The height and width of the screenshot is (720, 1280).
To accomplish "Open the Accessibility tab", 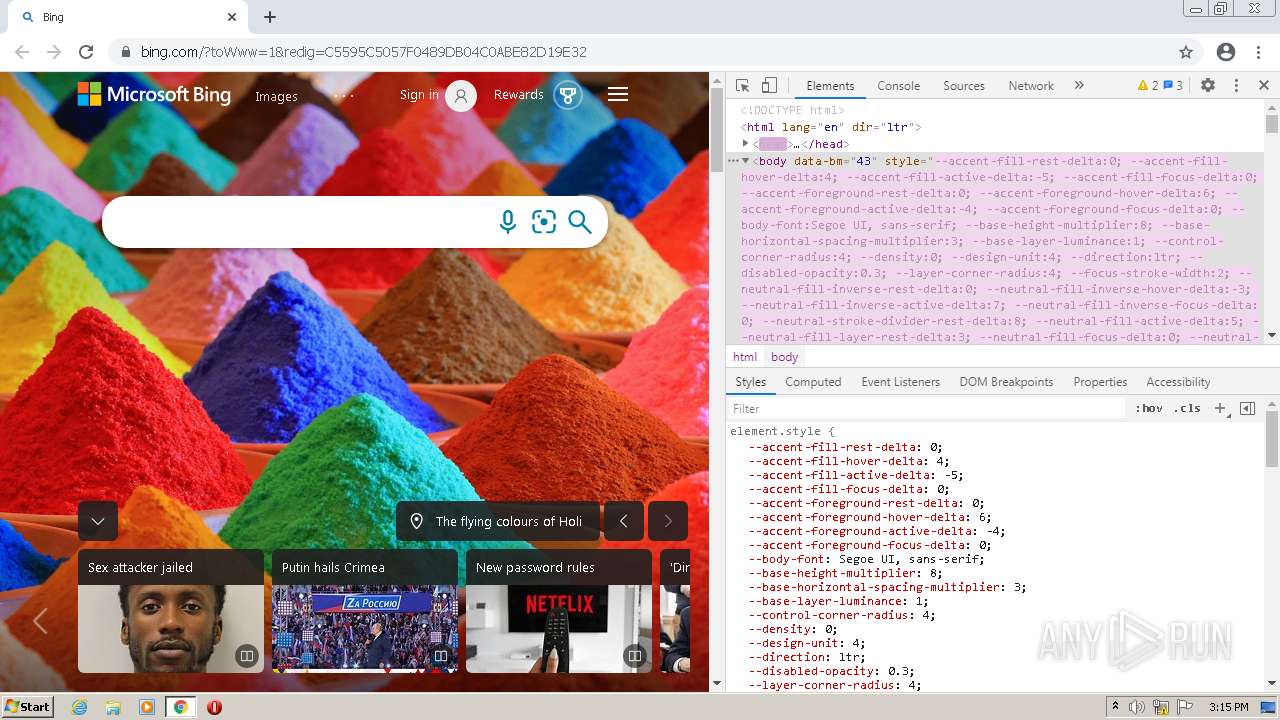I will (1178, 382).
